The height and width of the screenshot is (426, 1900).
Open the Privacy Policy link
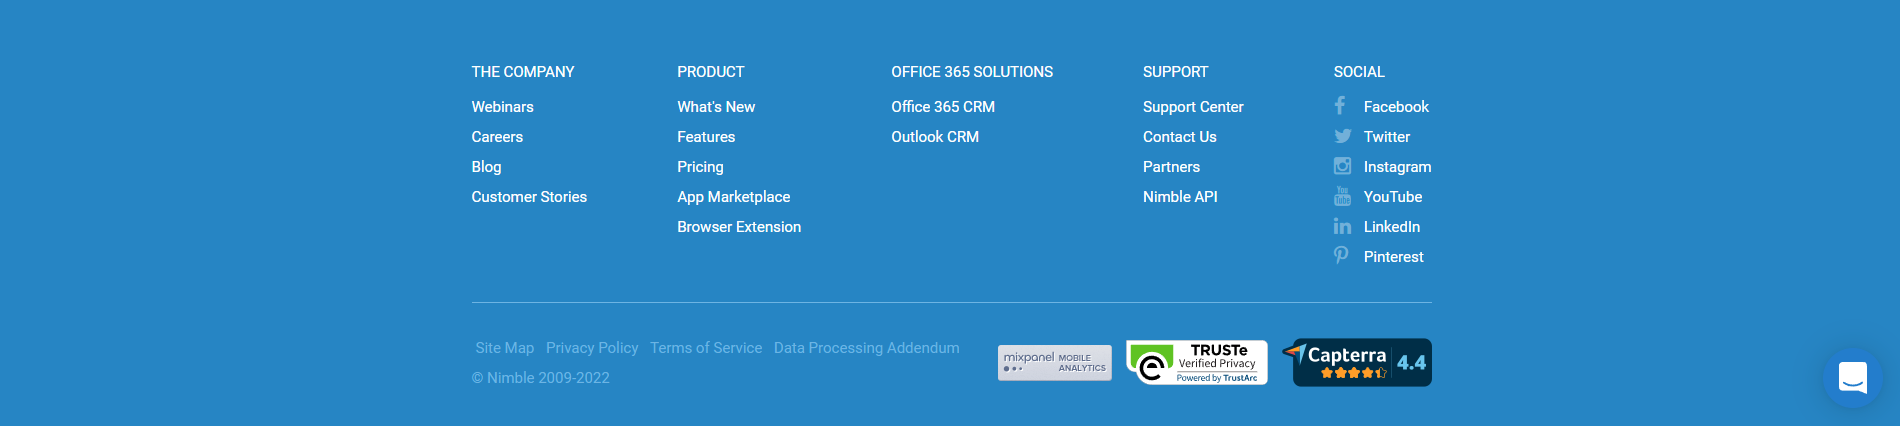click(x=592, y=348)
